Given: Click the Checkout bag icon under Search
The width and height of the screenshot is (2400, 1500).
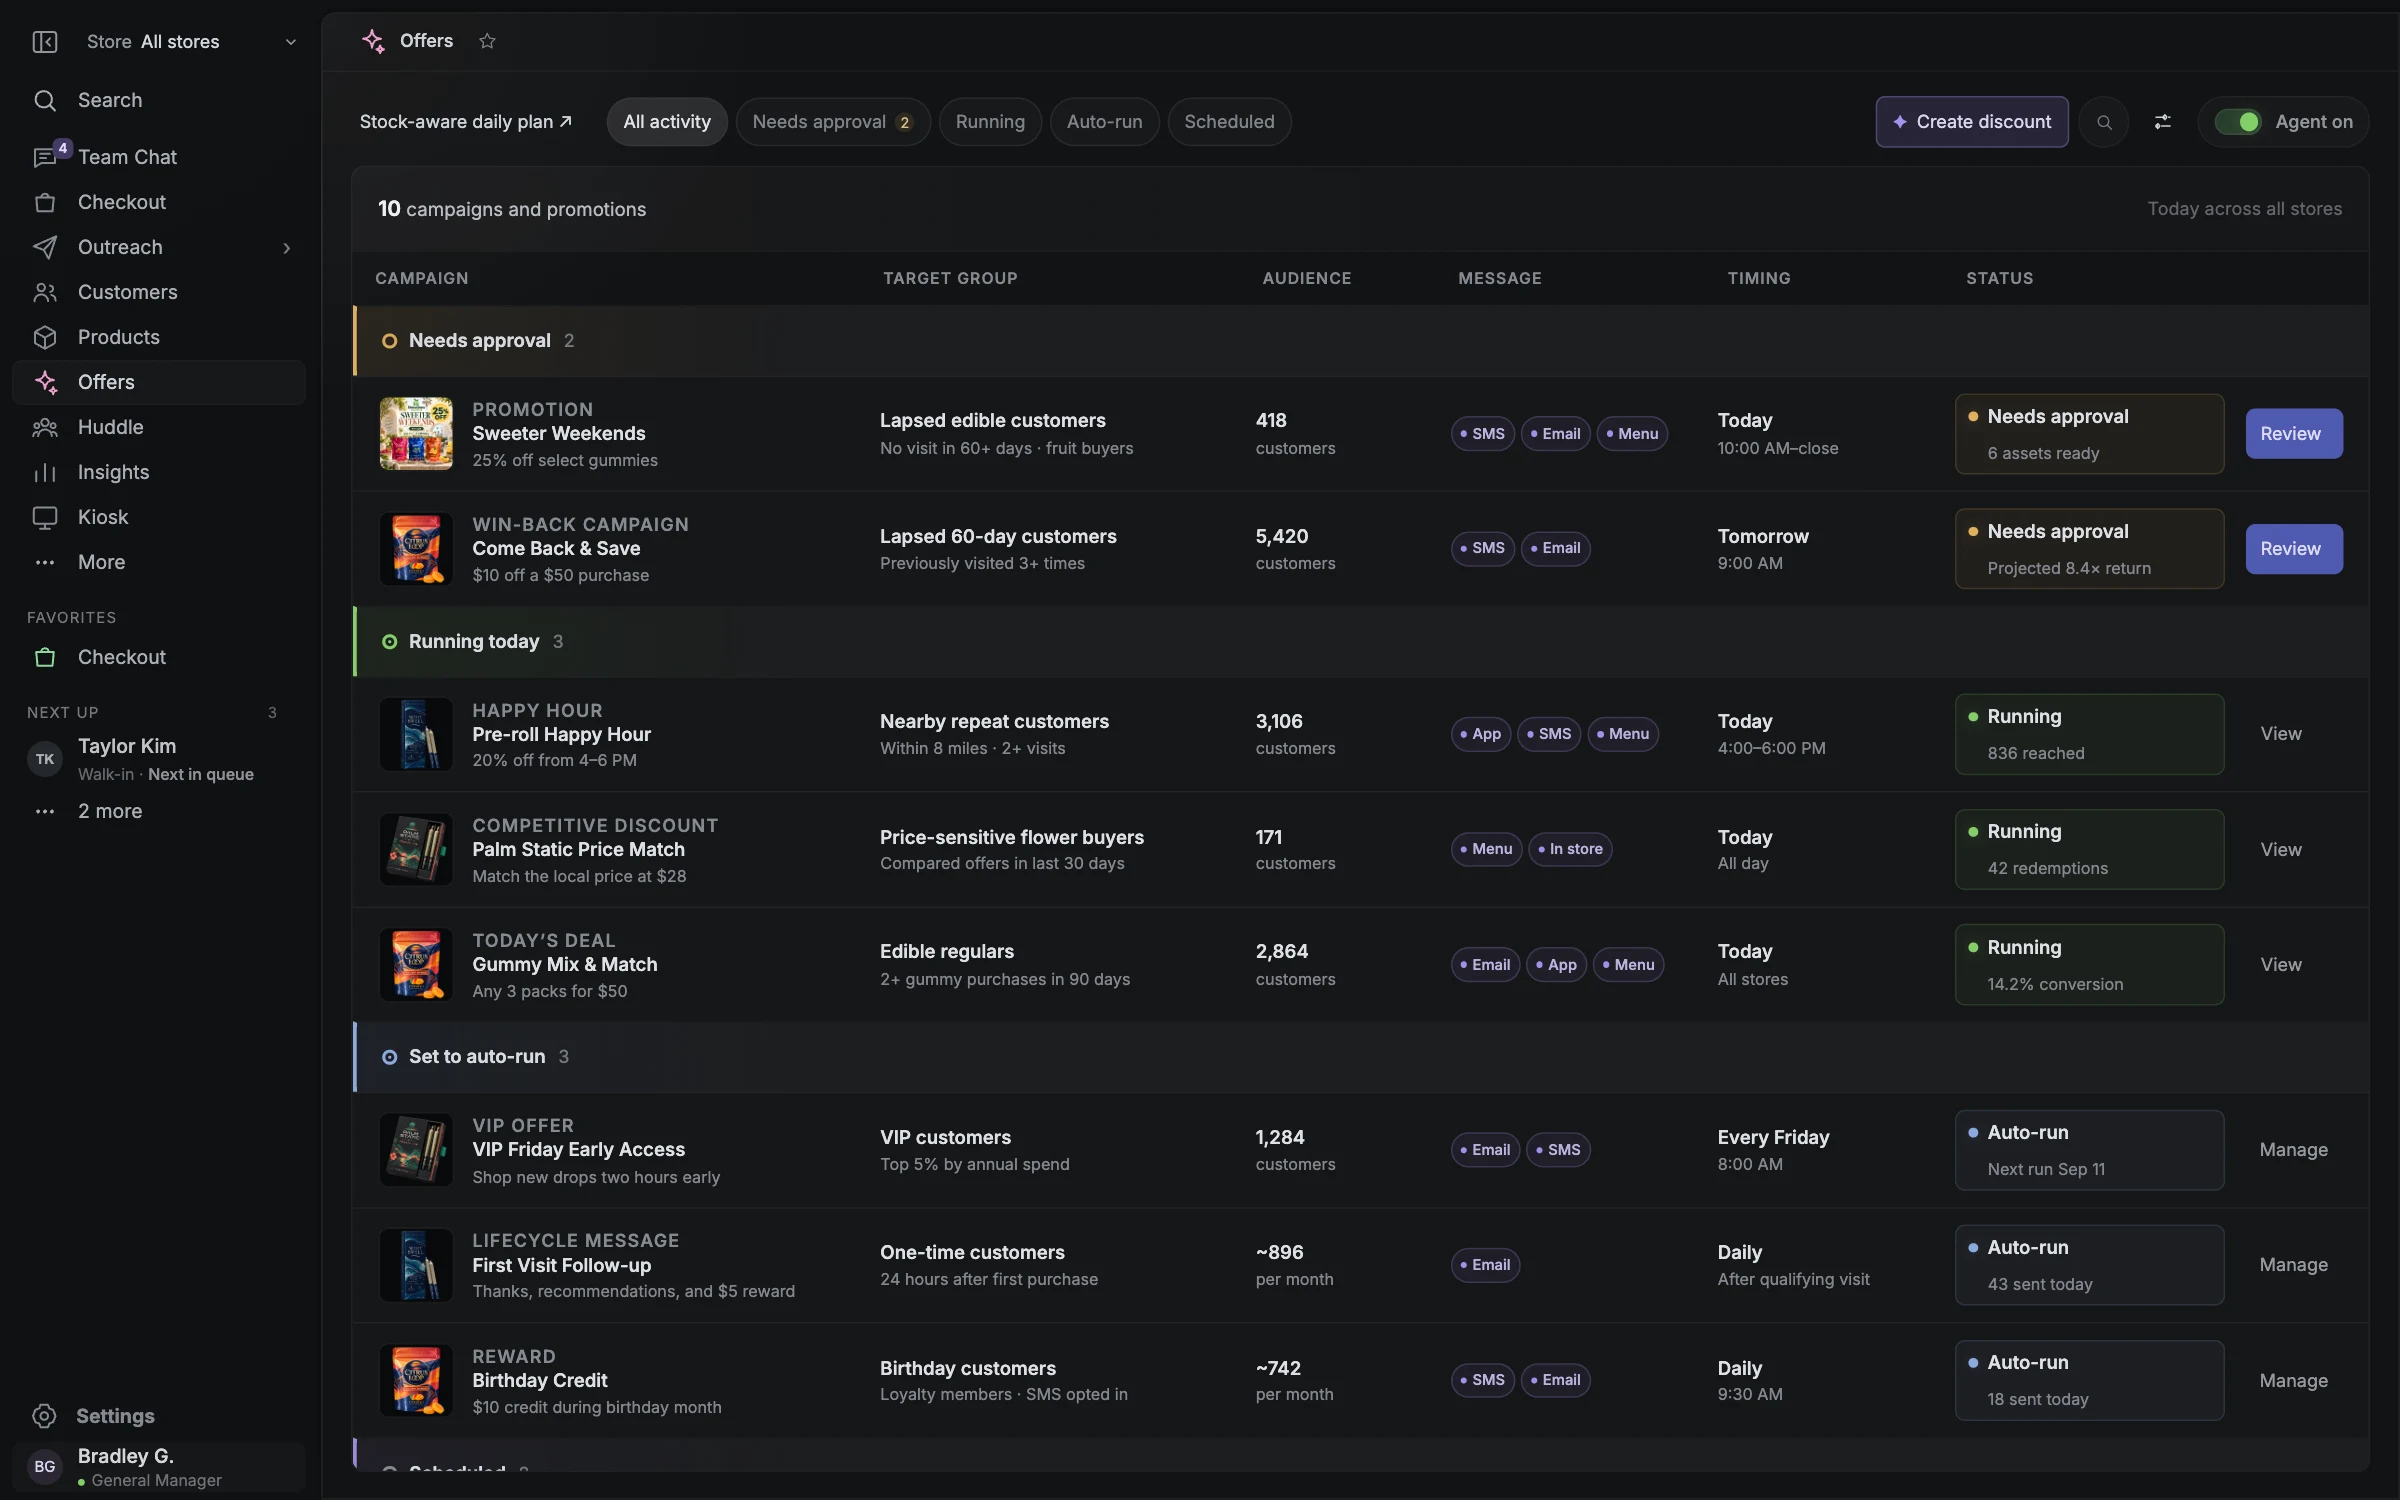Looking at the screenshot, I should (45, 202).
